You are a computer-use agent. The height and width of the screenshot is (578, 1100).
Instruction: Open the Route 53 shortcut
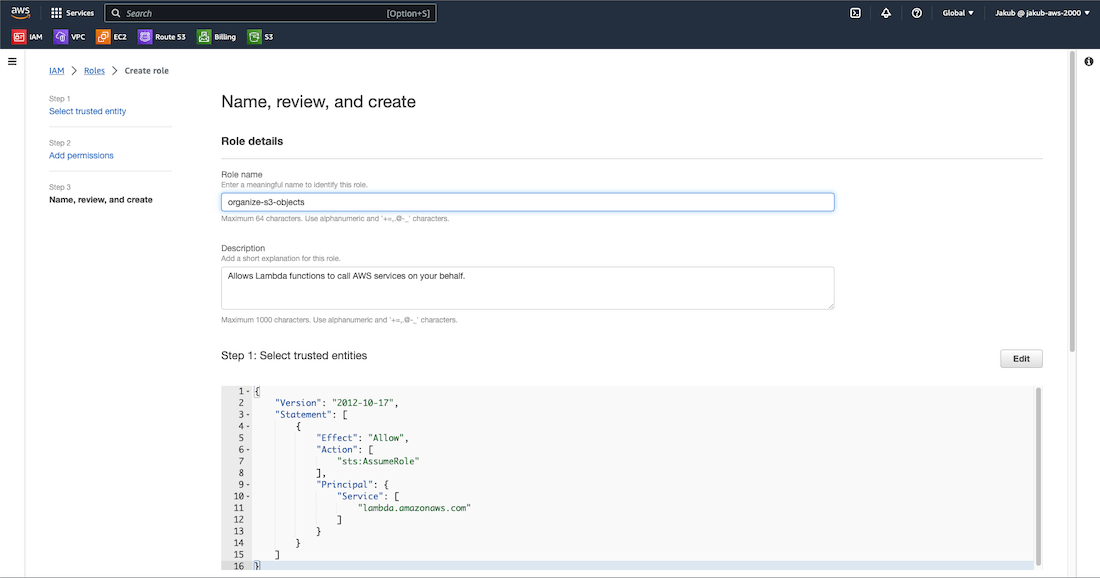tap(162, 37)
